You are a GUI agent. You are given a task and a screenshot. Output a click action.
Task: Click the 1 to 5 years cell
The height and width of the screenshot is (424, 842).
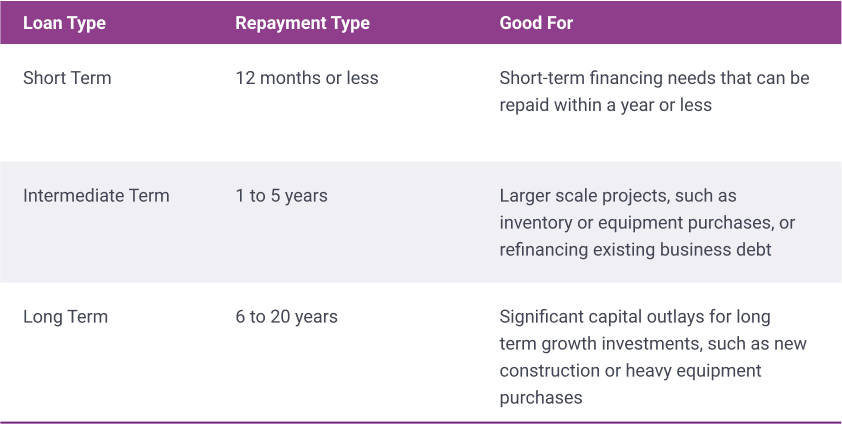click(x=281, y=196)
